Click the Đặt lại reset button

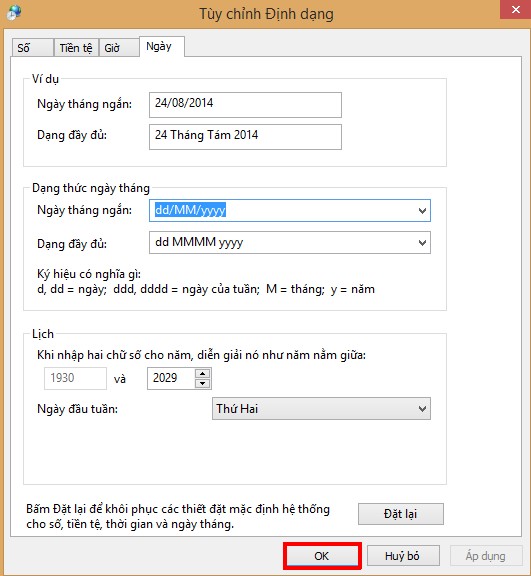401,514
